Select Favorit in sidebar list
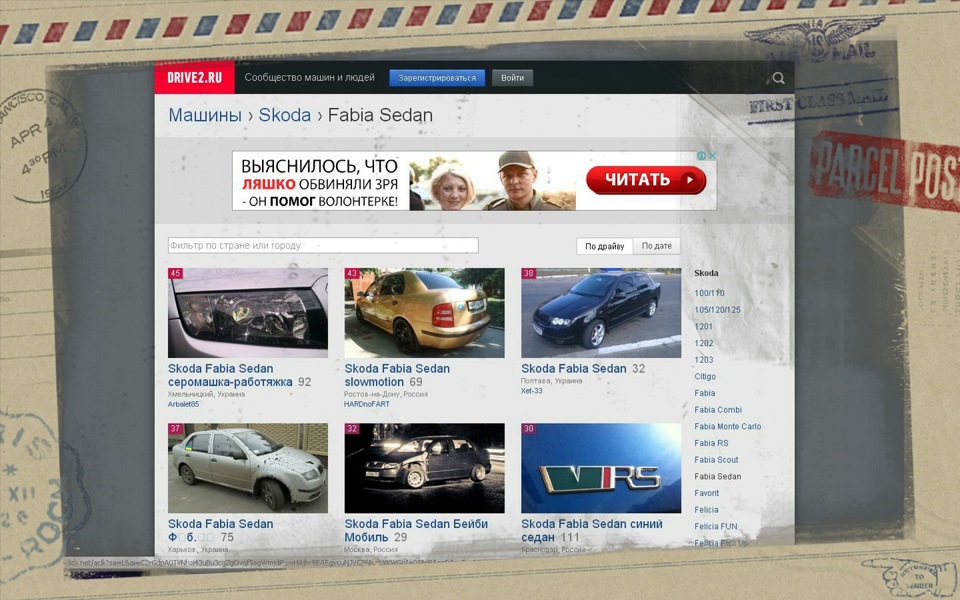The height and width of the screenshot is (600, 960). click(x=707, y=493)
